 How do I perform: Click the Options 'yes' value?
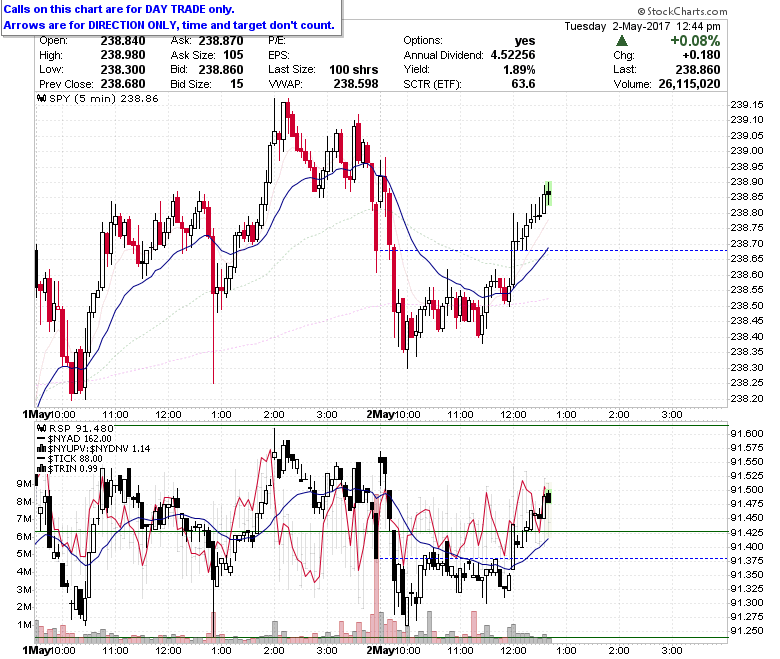point(525,41)
